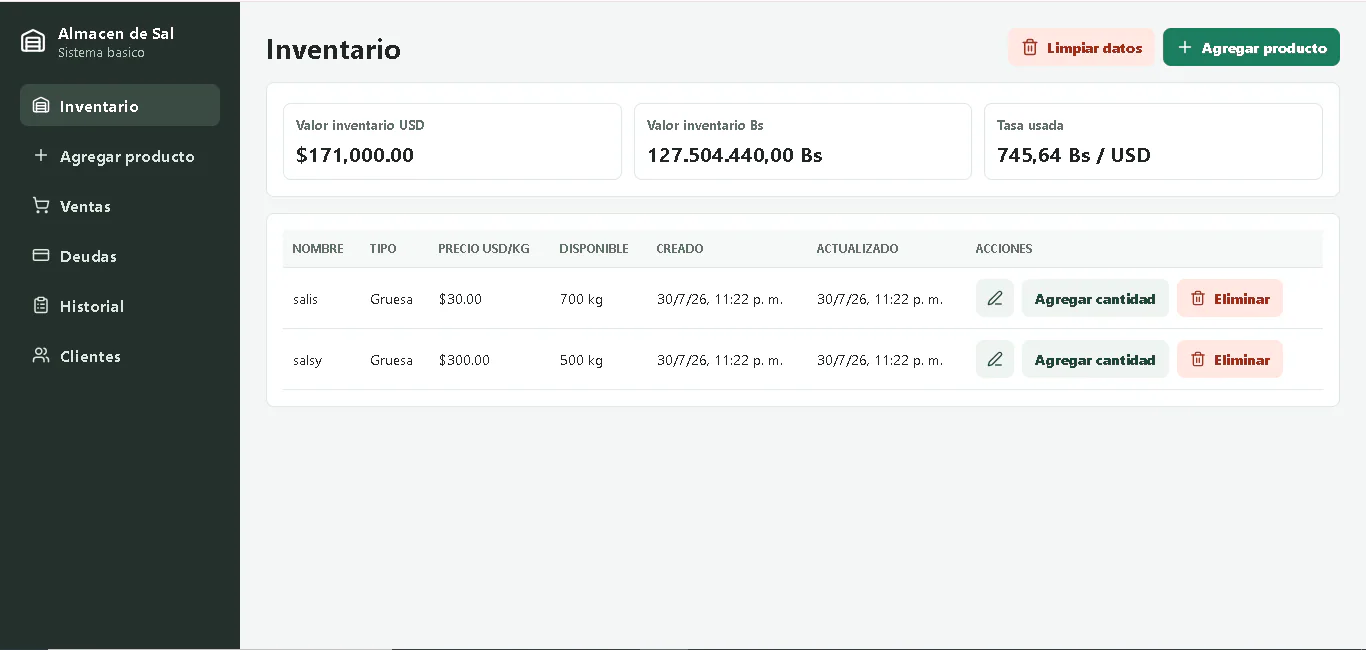Click the Limpiar datos button
1366x650 pixels.
[x=1081, y=47]
